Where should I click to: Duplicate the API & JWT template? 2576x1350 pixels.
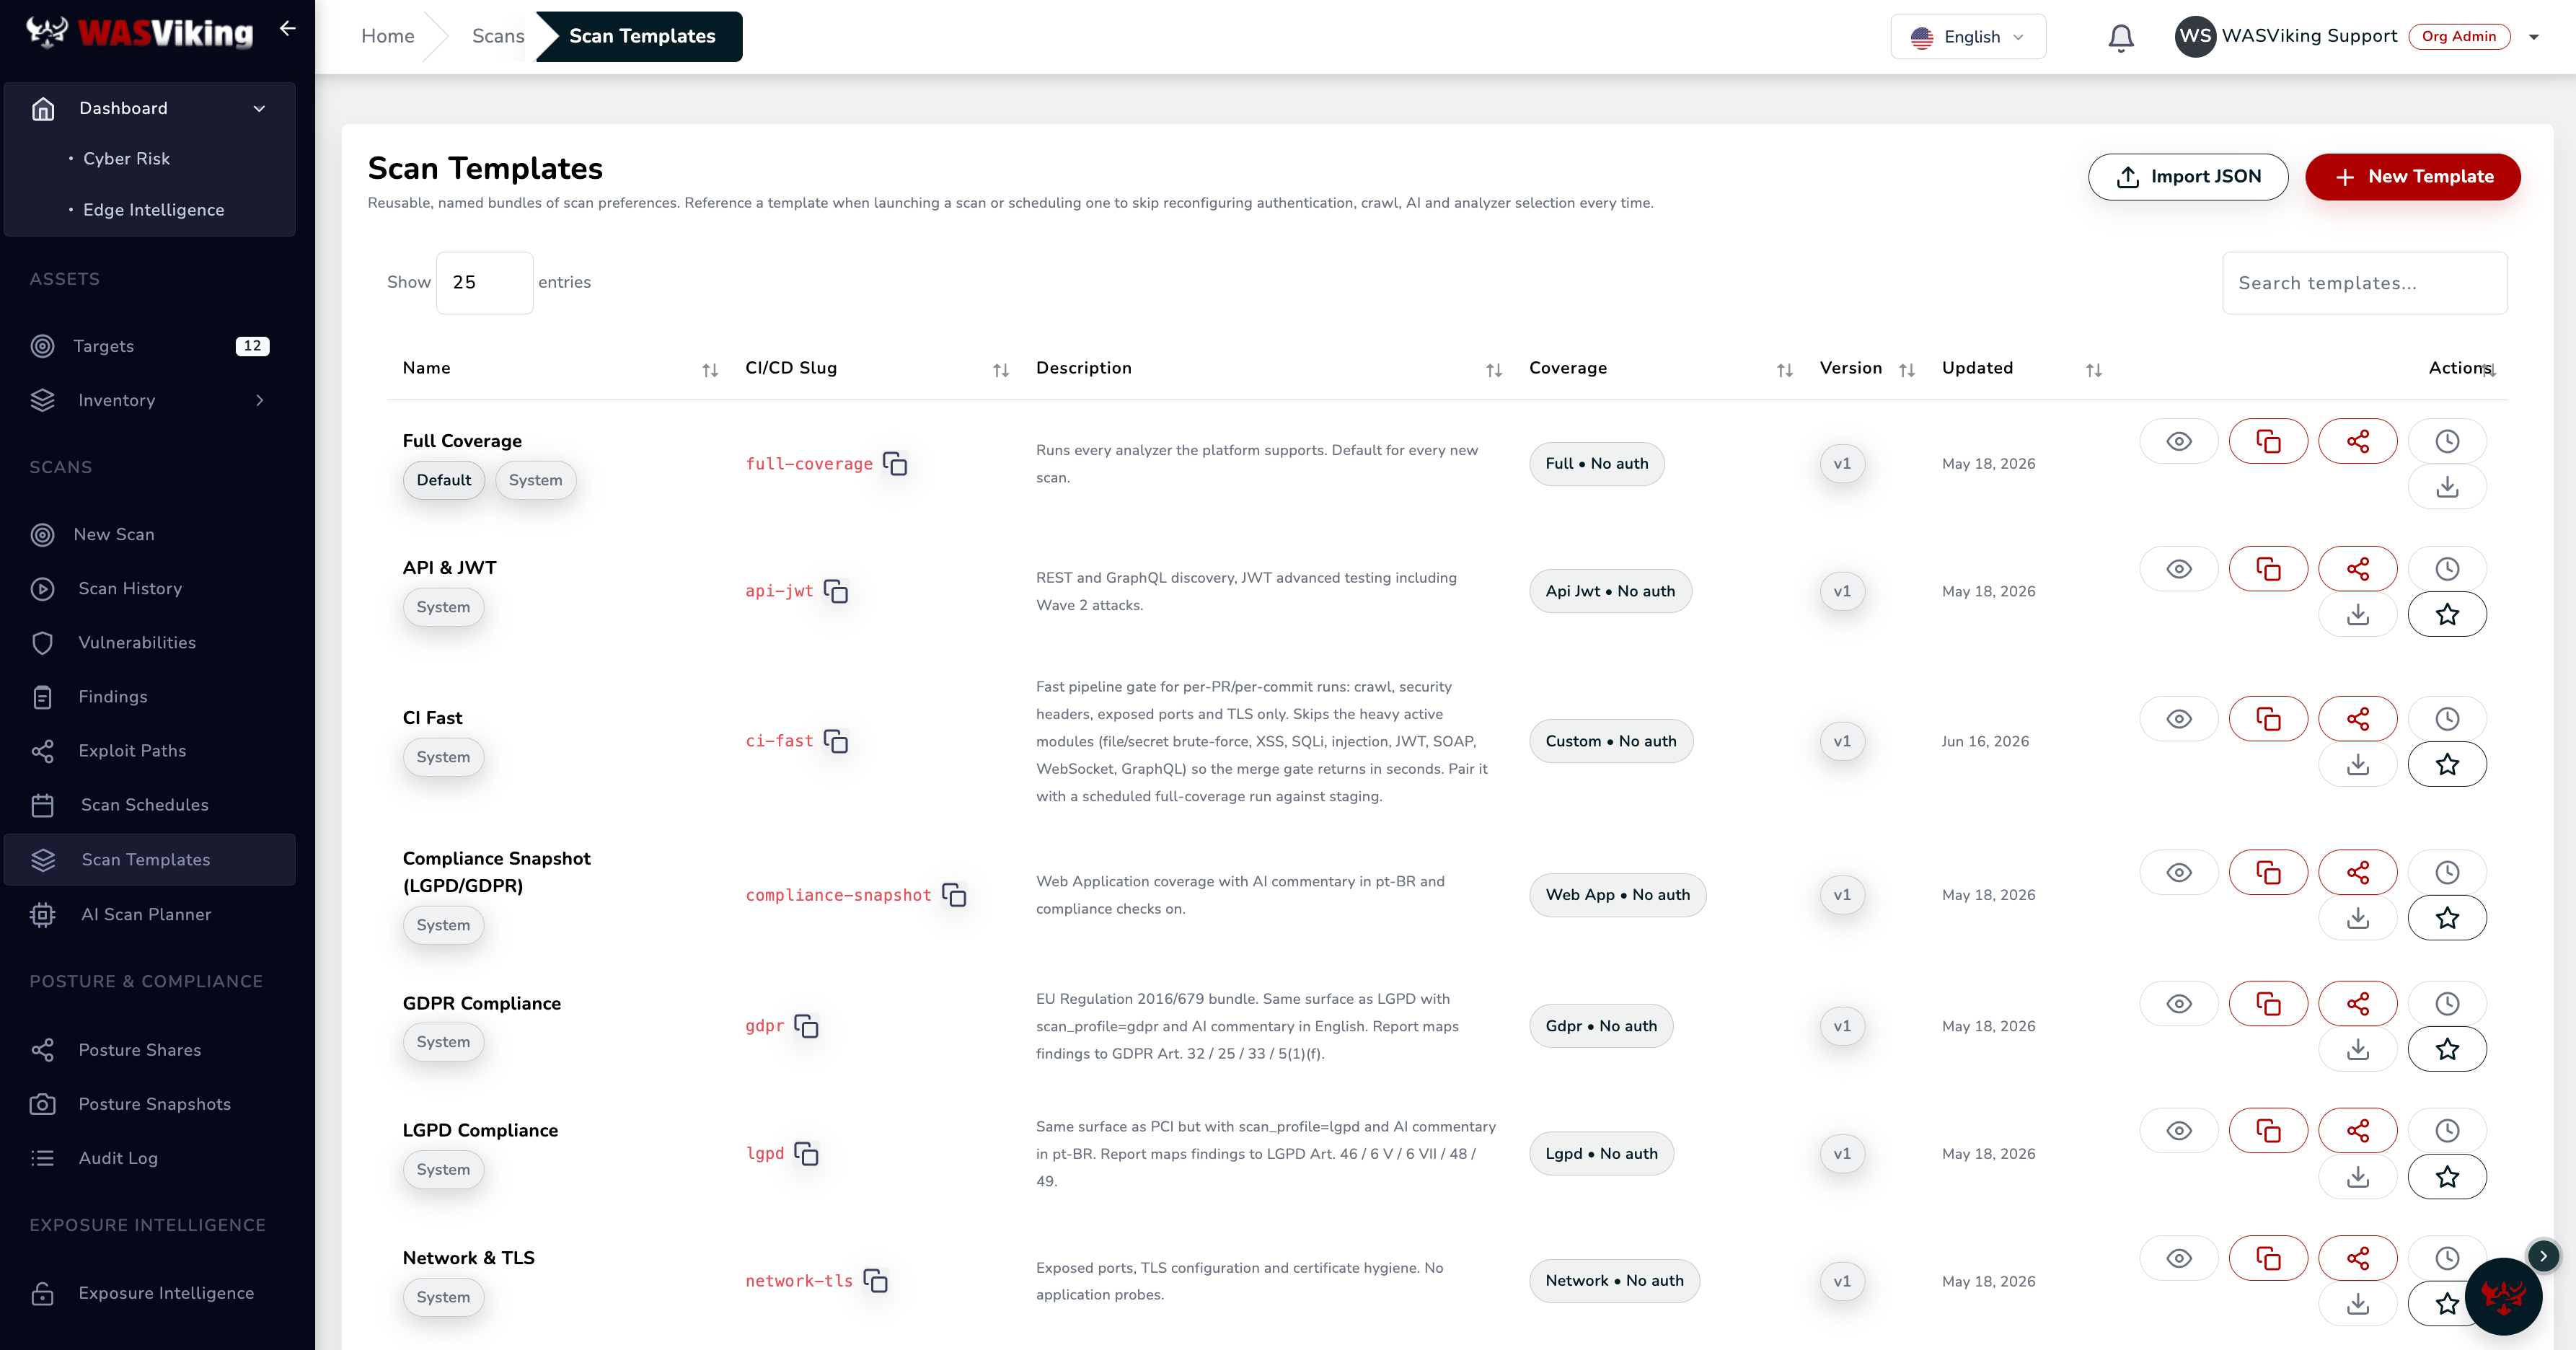2268,569
